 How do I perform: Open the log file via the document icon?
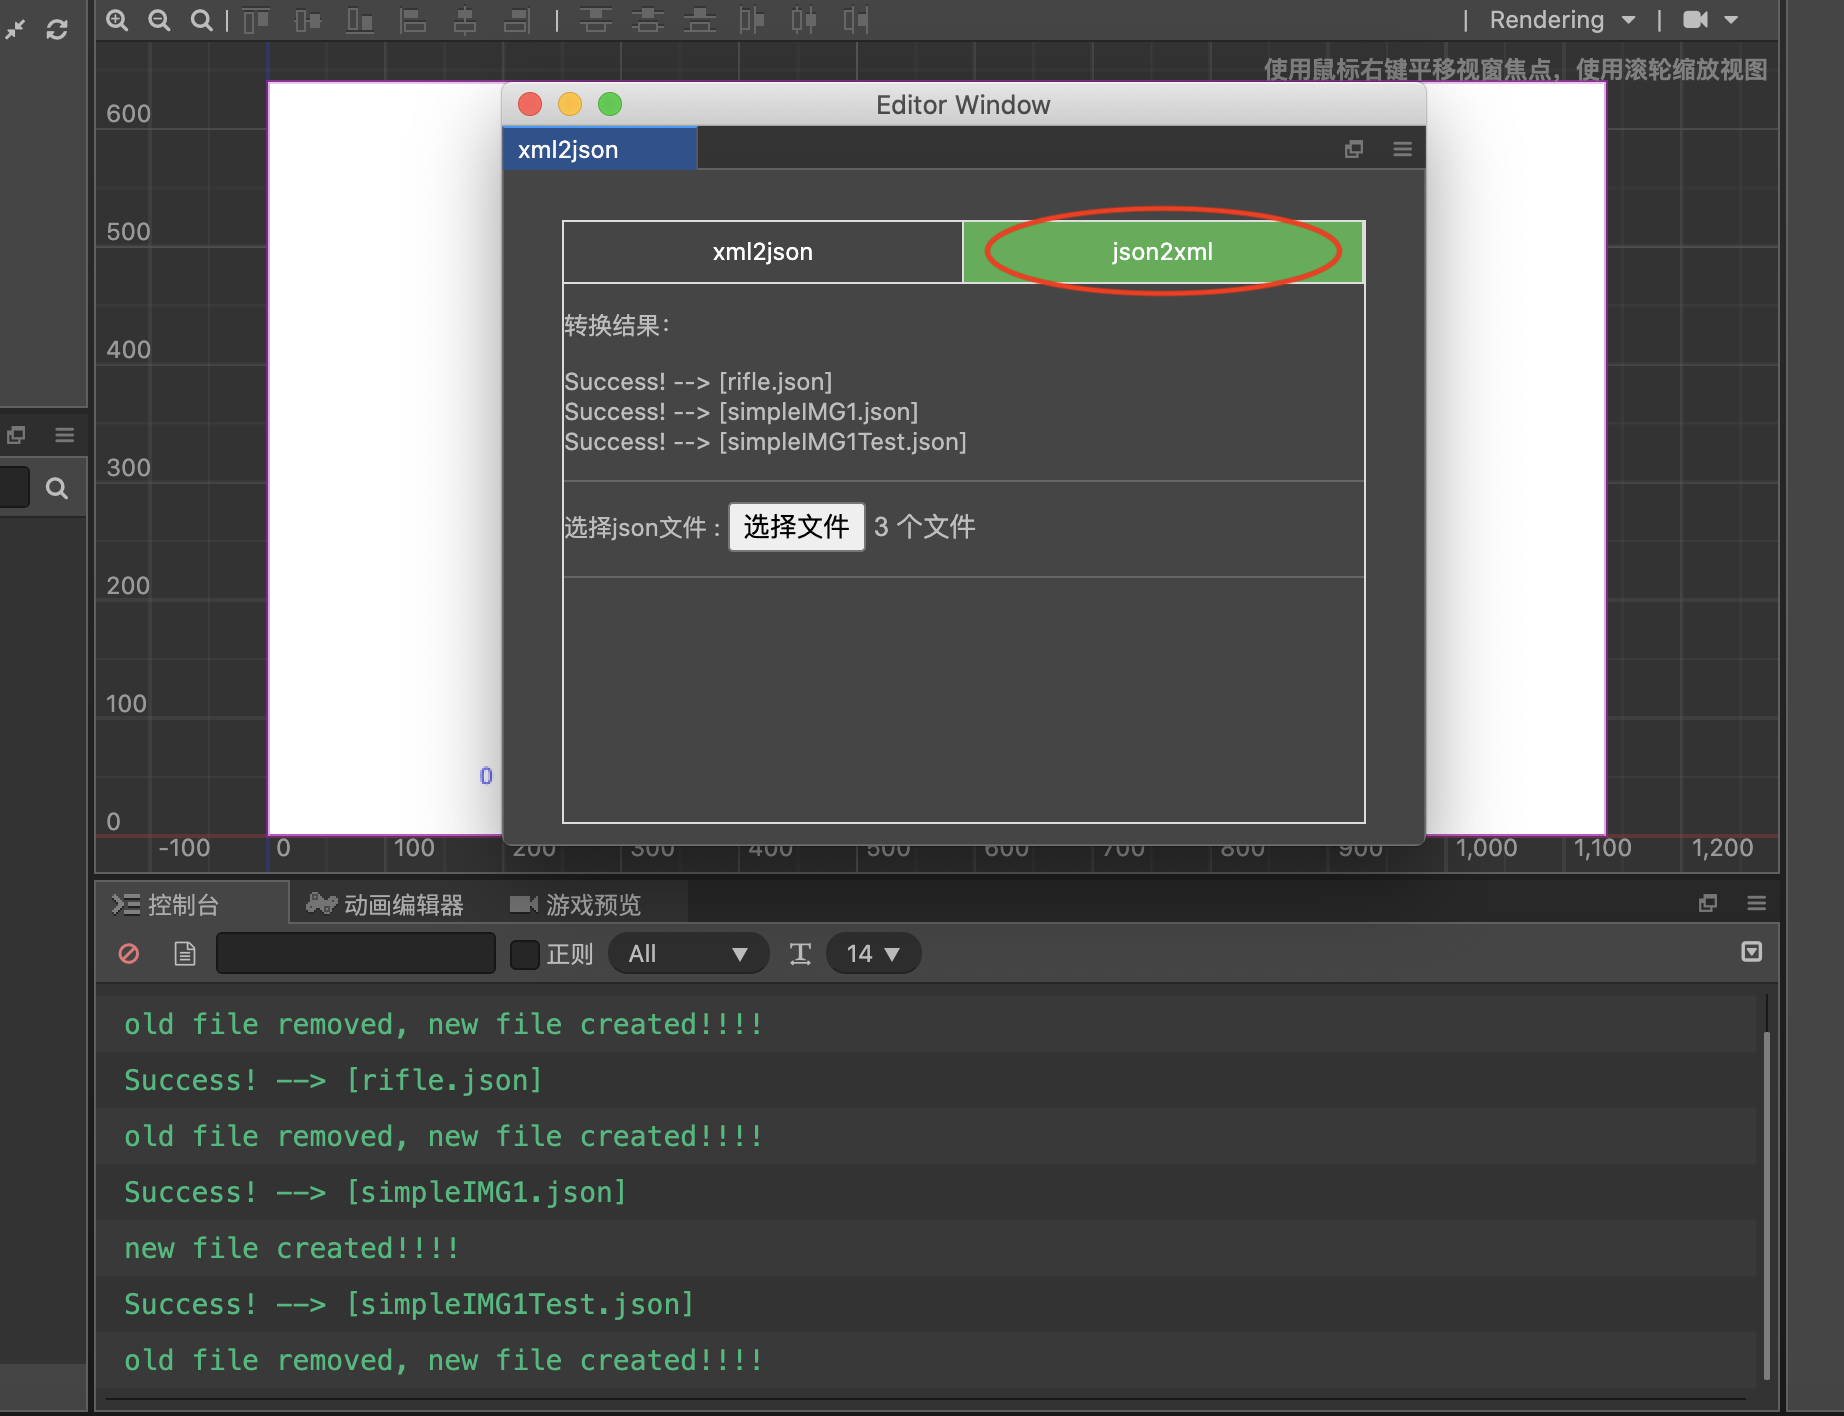184,953
